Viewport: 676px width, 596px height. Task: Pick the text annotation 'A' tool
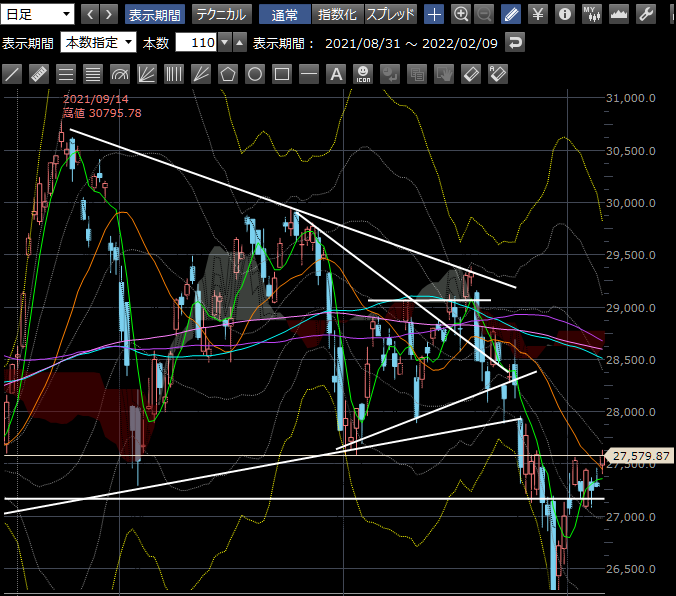(x=336, y=74)
